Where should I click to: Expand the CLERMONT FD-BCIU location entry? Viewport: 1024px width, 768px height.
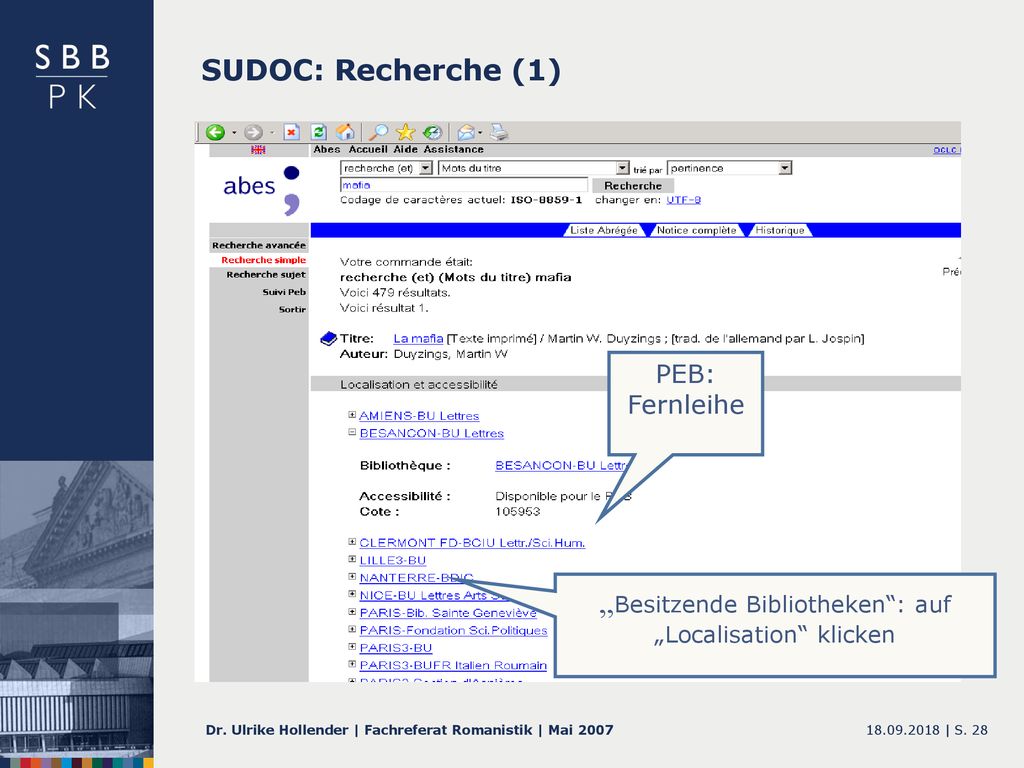tap(352, 541)
